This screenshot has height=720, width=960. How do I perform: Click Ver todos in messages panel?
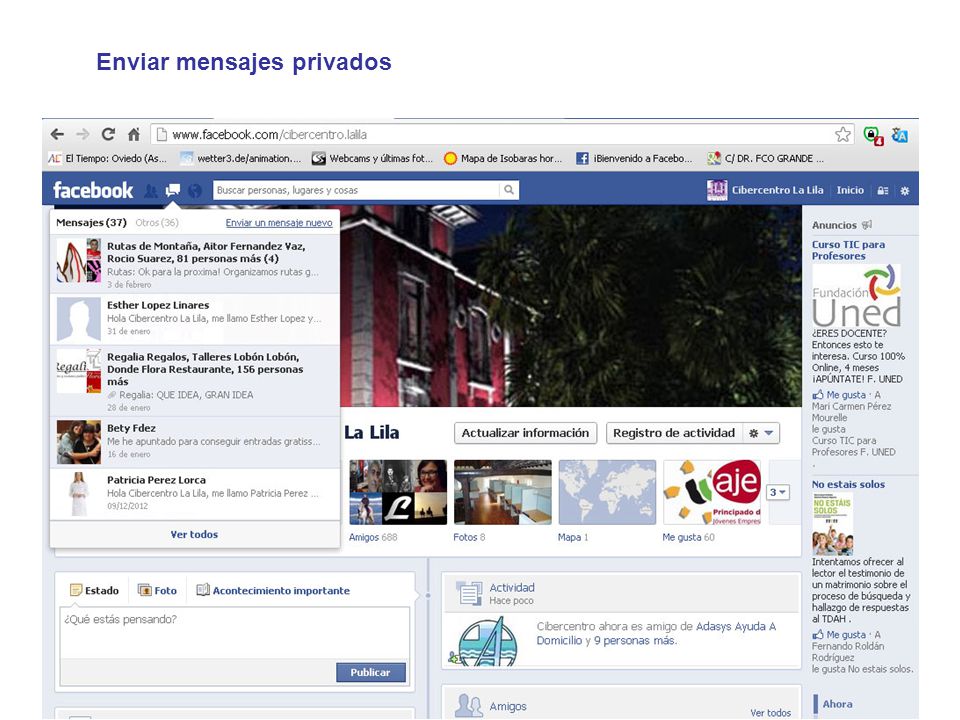click(194, 534)
